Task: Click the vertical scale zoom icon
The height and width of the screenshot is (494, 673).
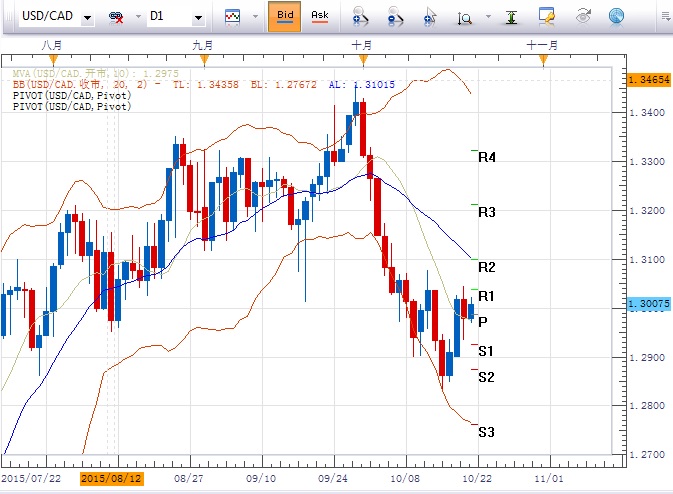Action: pyautogui.click(x=464, y=18)
